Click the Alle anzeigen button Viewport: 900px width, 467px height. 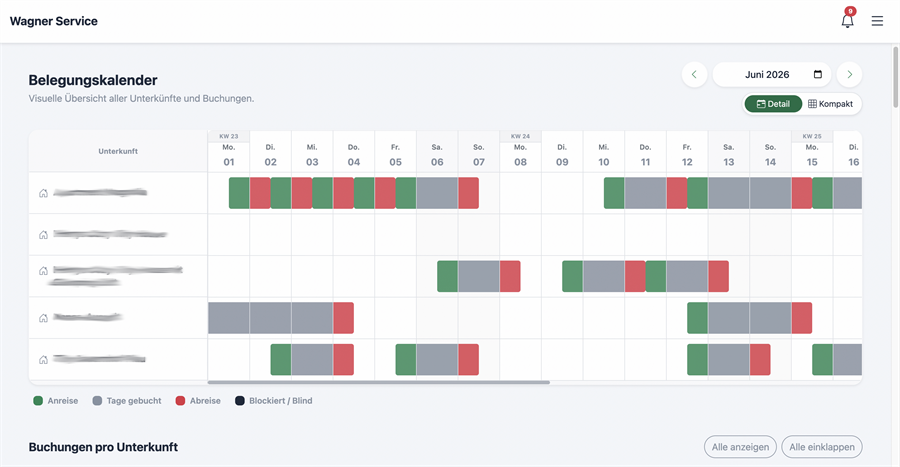click(x=740, y=447)
